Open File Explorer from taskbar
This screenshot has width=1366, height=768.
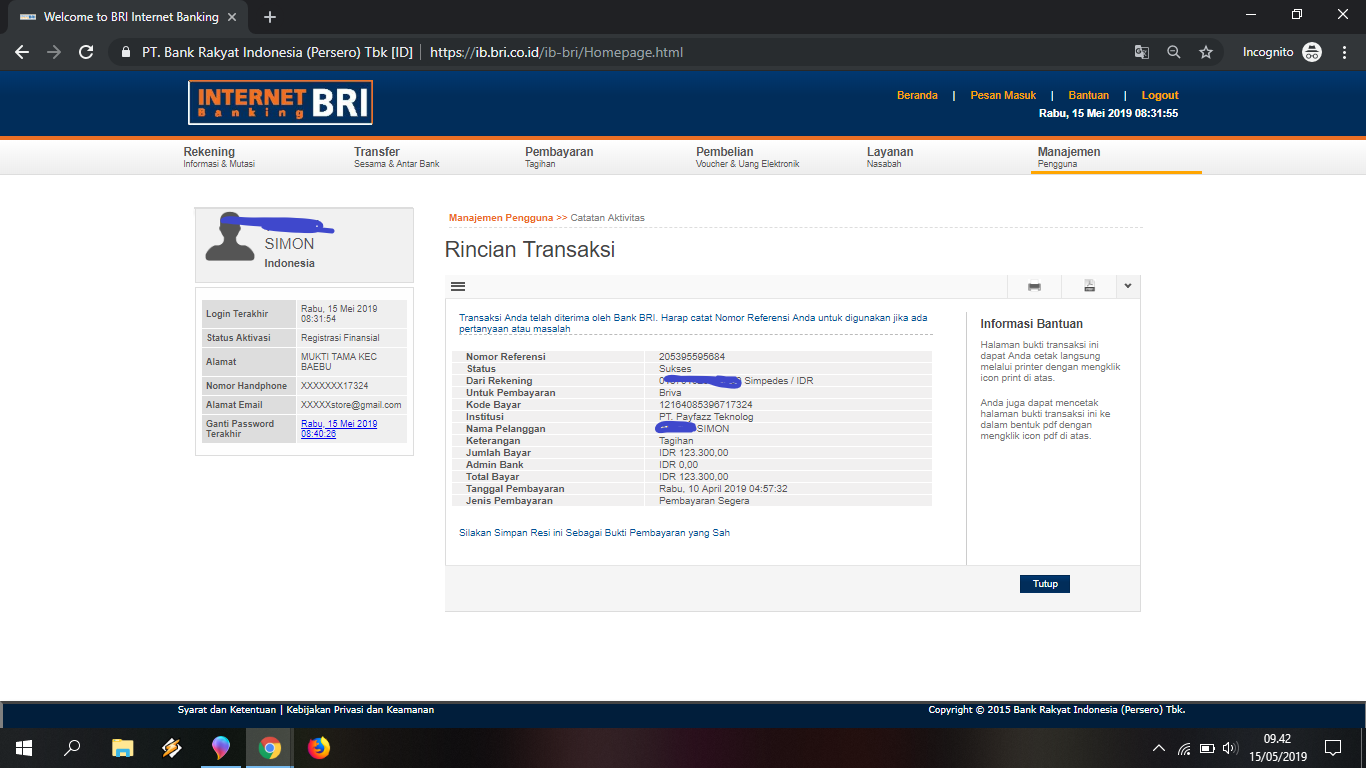(123, 747)
